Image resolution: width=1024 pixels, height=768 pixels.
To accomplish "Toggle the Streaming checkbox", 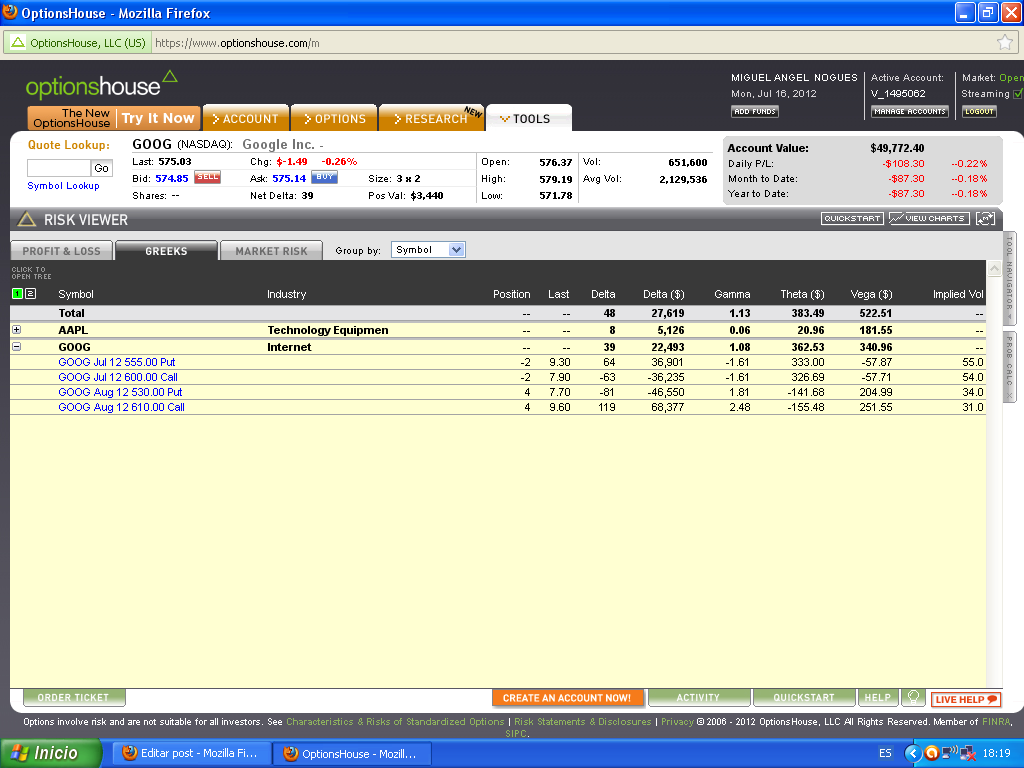I will [1017, 93].
